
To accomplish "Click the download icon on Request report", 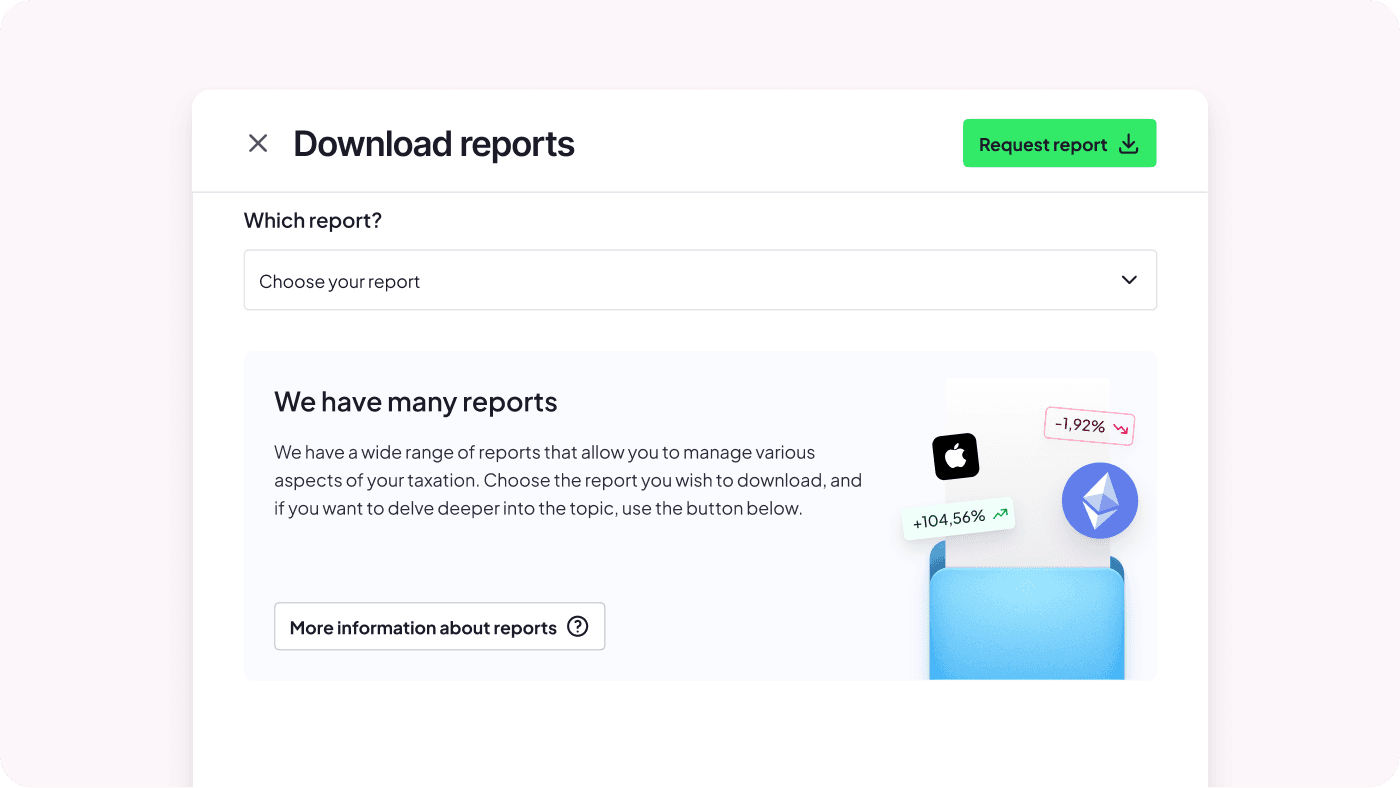I will pos(1128,143).
